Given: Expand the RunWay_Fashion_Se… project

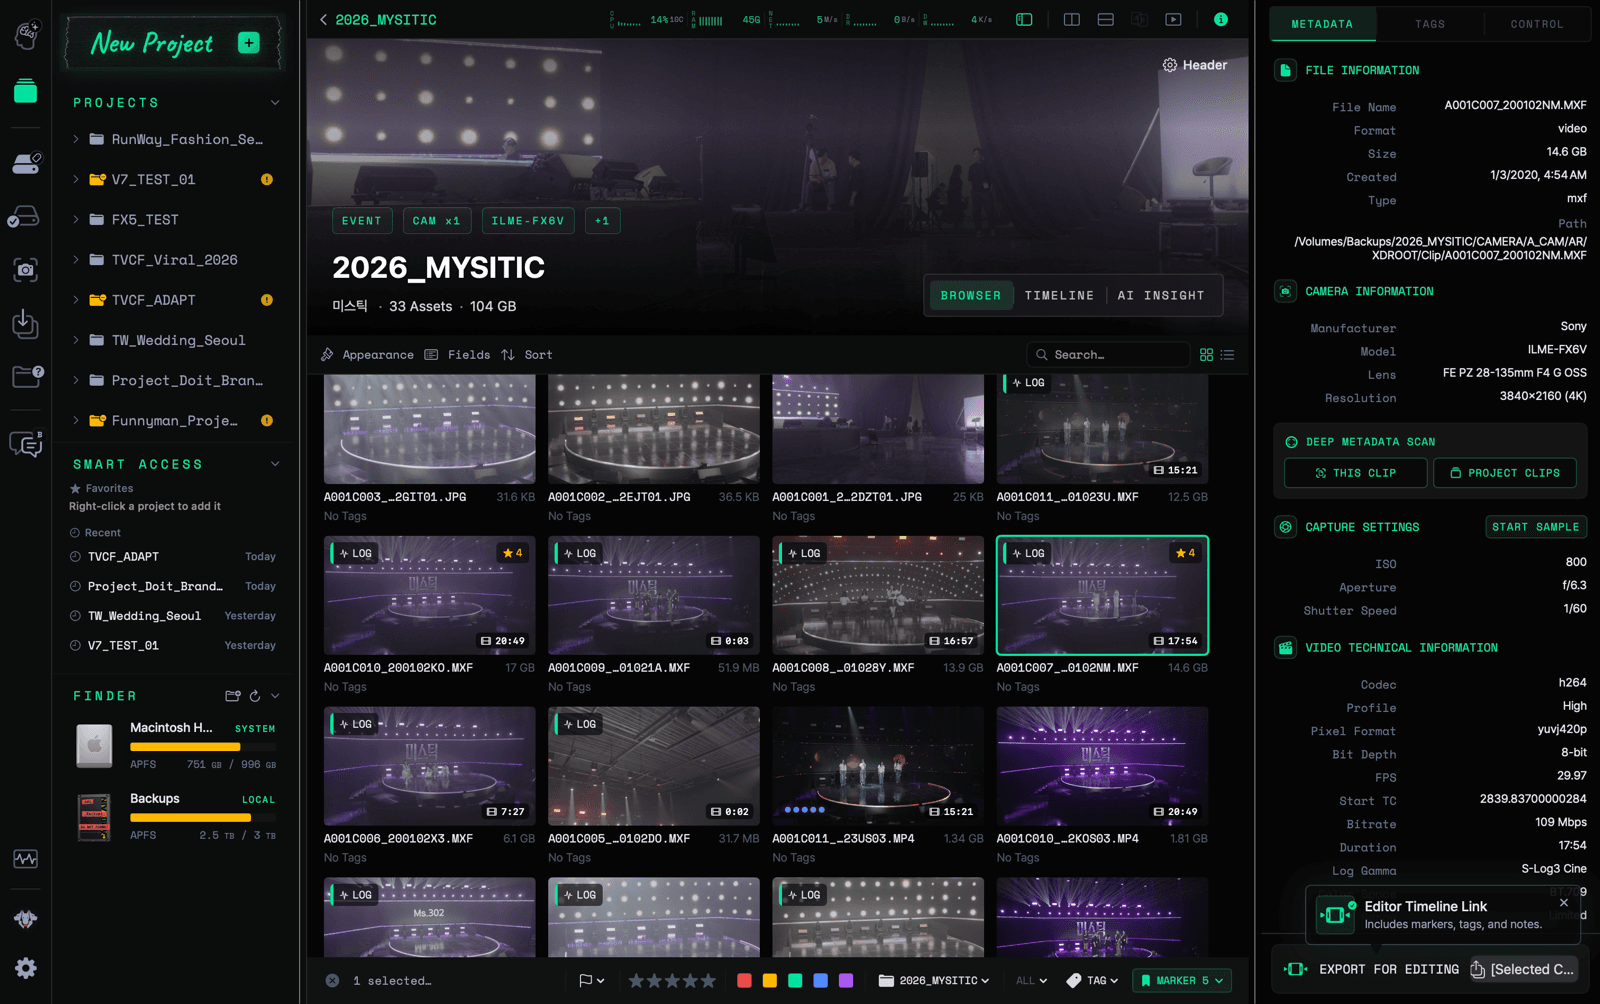Looking at the screenshot, I should point(76,140).
